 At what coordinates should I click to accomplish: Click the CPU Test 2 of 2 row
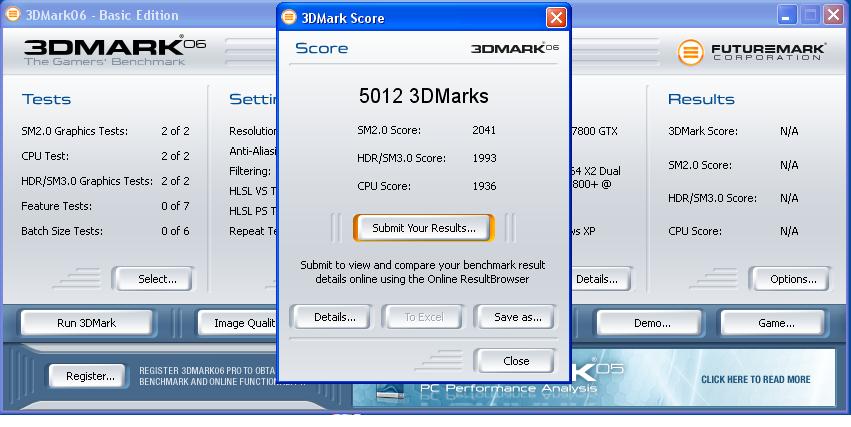click(x=105, y=156)
